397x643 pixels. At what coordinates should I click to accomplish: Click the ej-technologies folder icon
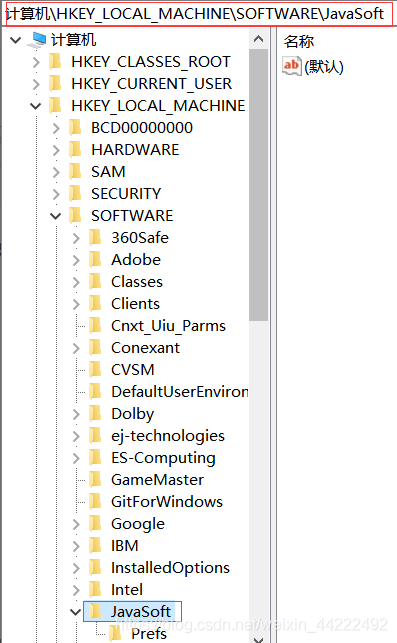tap(95, 436)
